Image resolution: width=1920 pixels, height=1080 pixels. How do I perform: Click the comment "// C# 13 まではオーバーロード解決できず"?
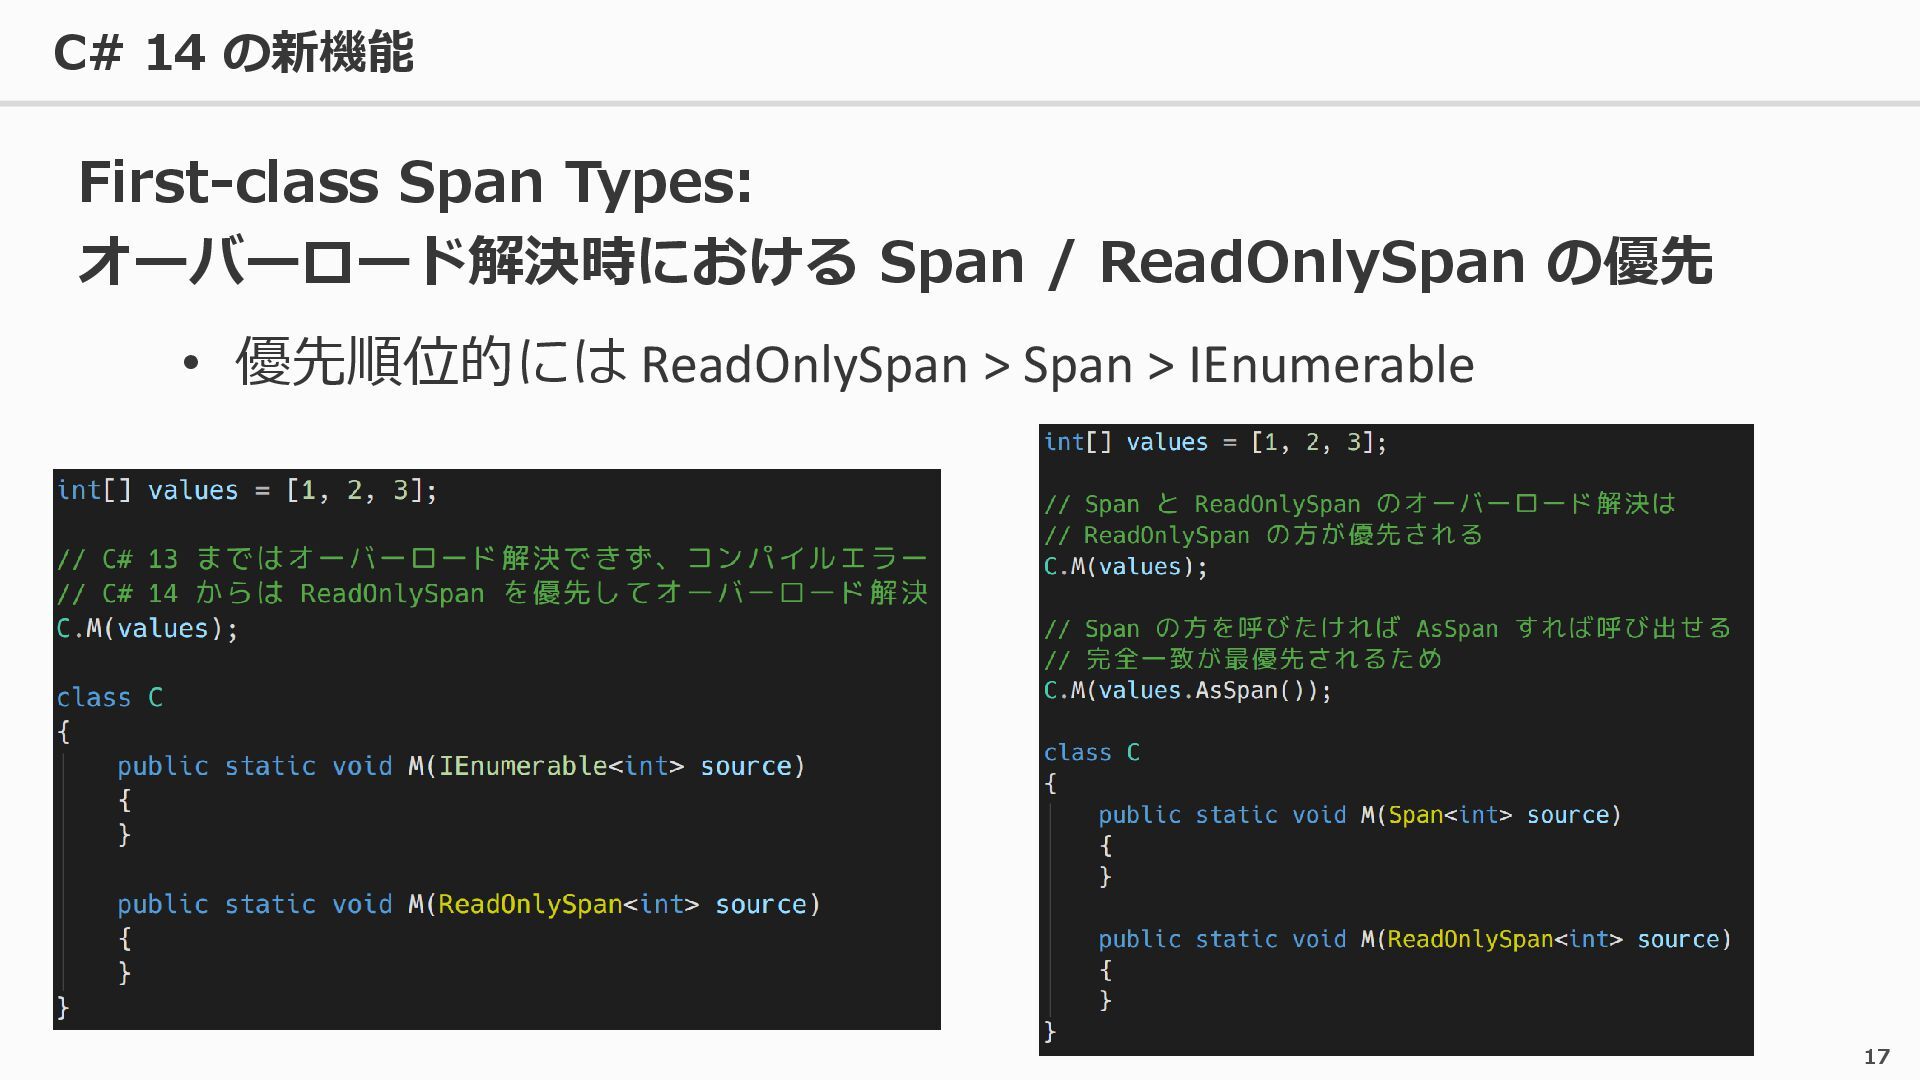coord(493,558)
